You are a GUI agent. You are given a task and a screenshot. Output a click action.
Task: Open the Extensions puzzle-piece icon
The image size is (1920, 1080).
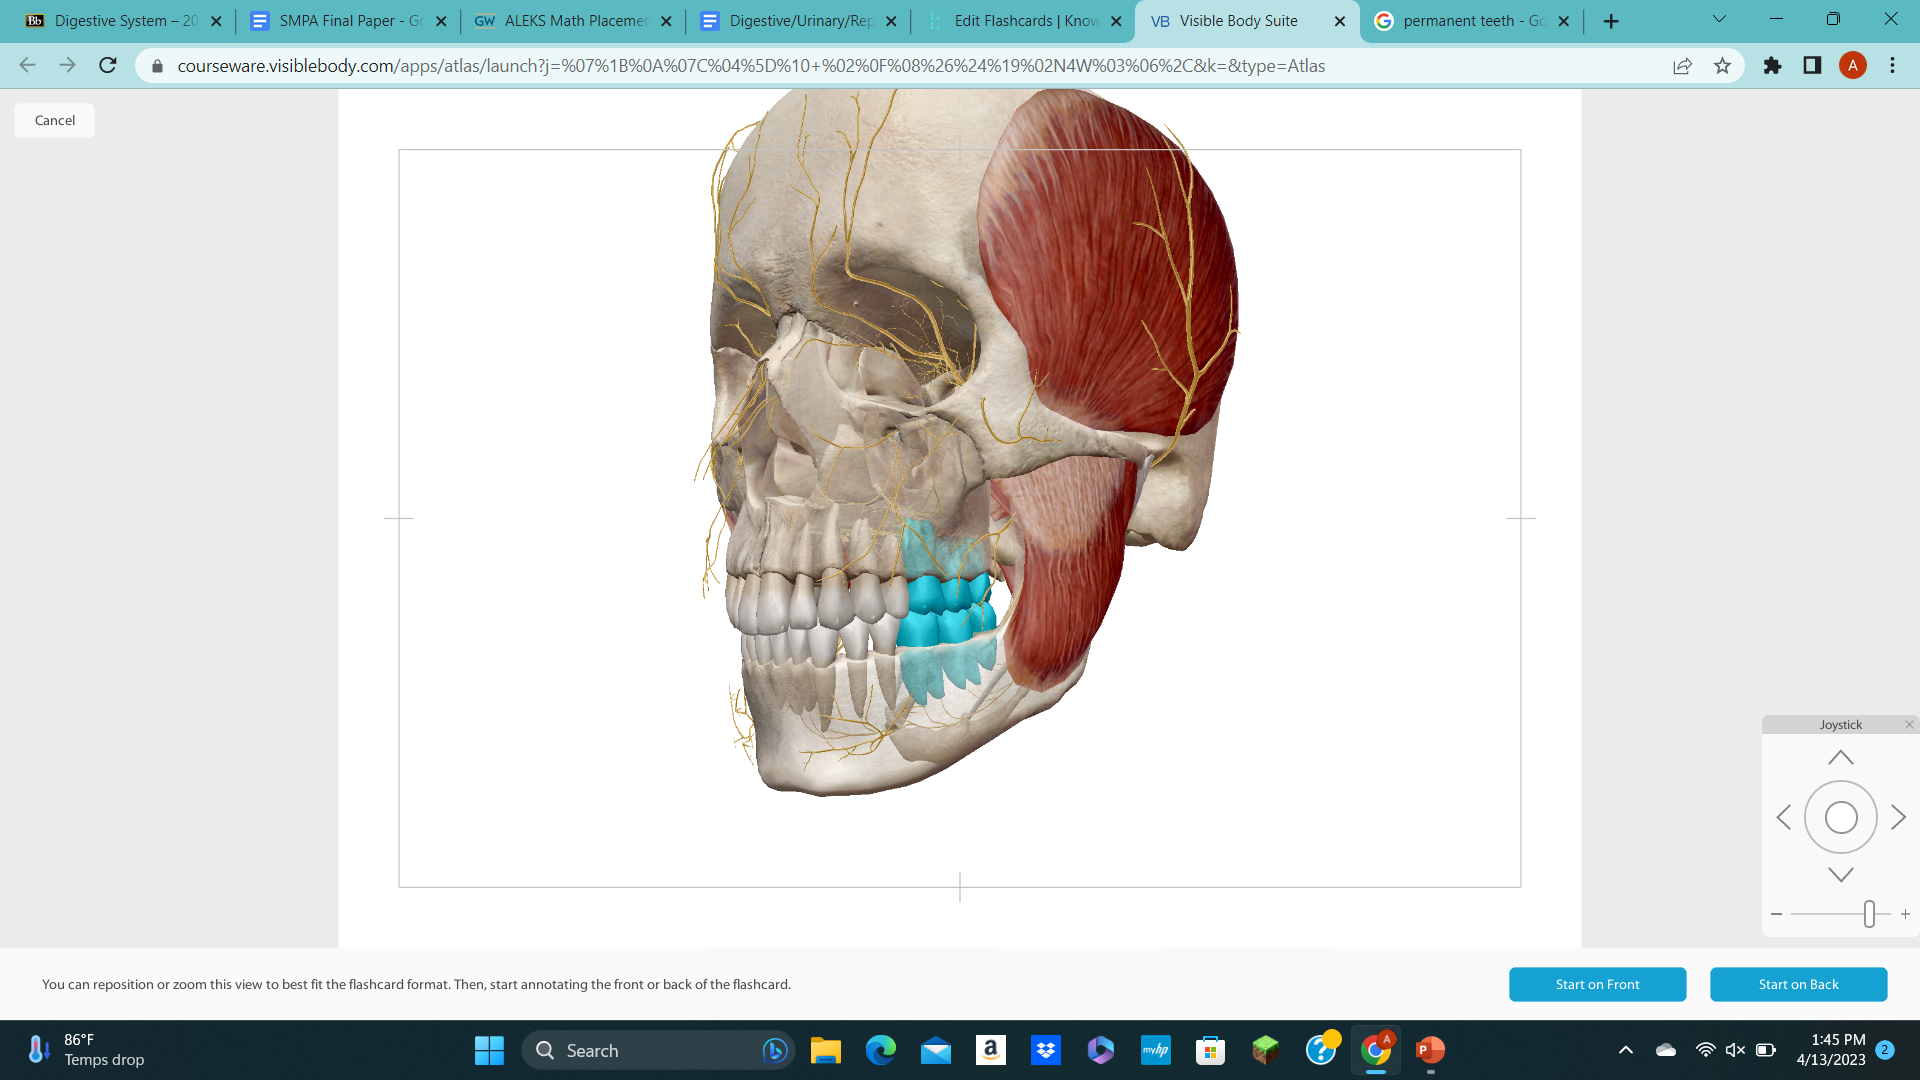(x=1771, y=66)
